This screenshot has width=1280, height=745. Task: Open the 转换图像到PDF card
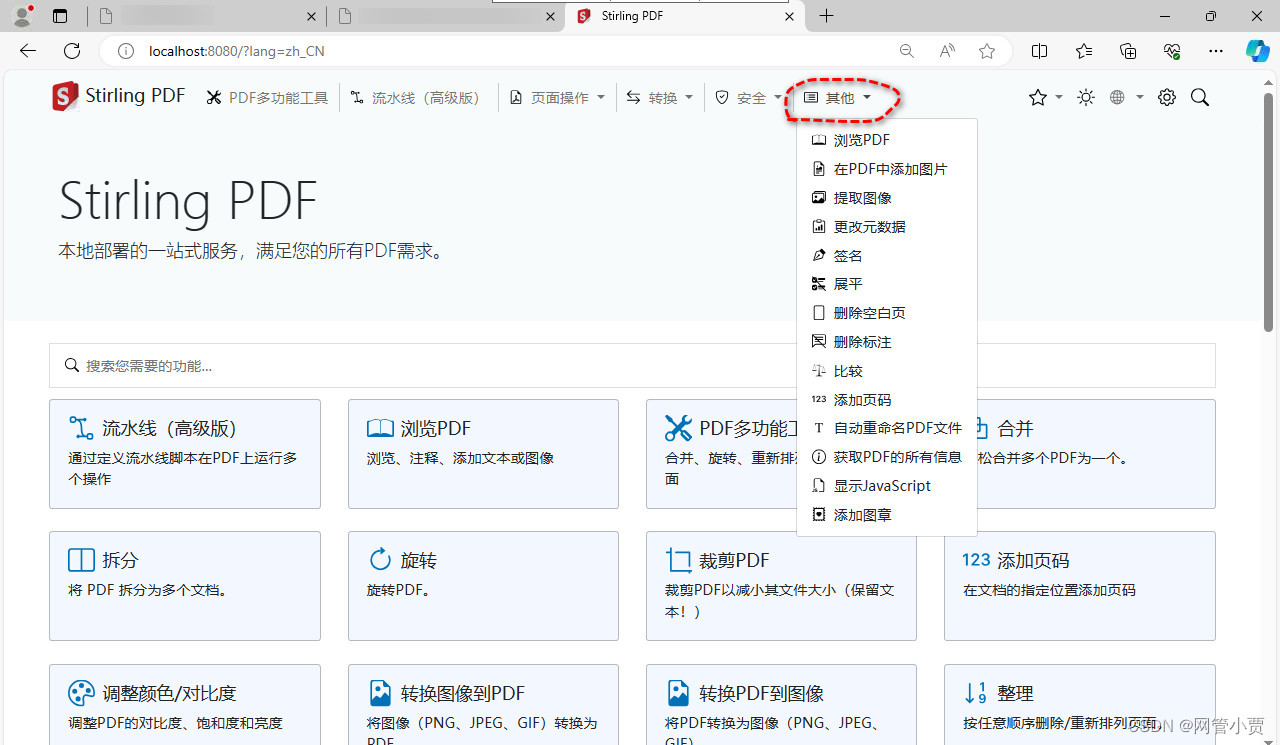[x=483, y=704]
